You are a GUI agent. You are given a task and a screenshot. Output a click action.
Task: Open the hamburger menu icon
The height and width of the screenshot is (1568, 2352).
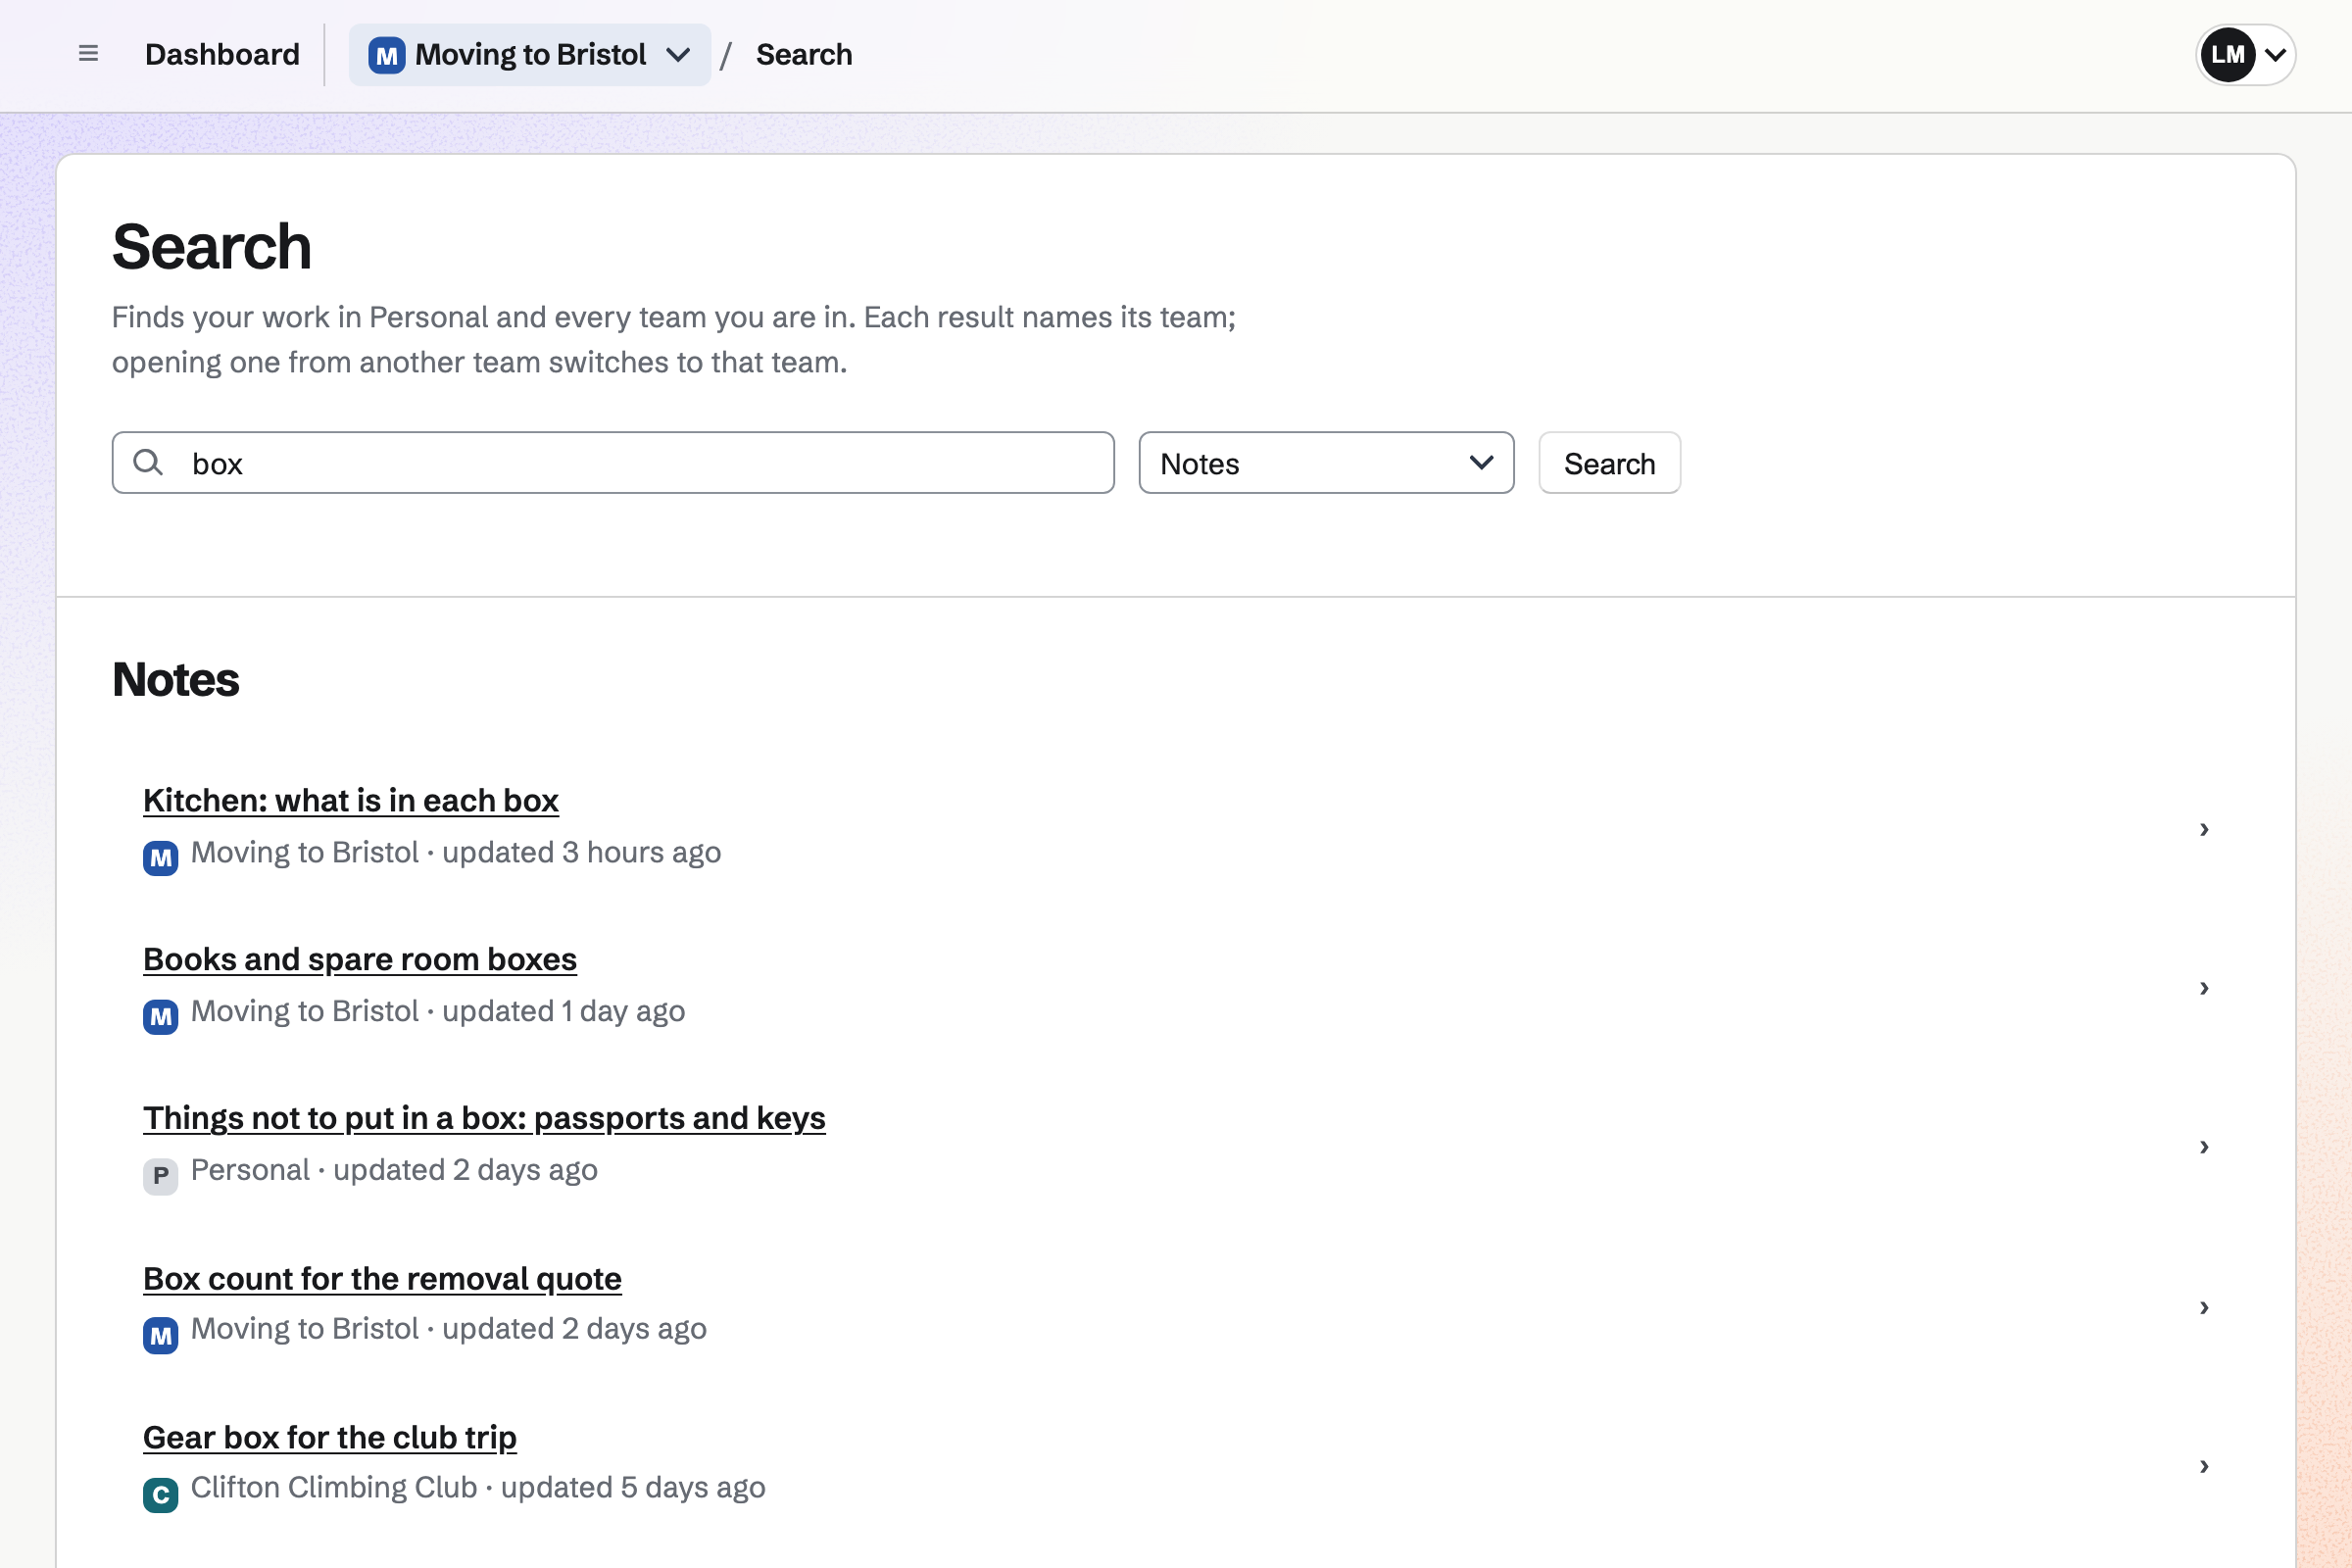coord(88,54)
